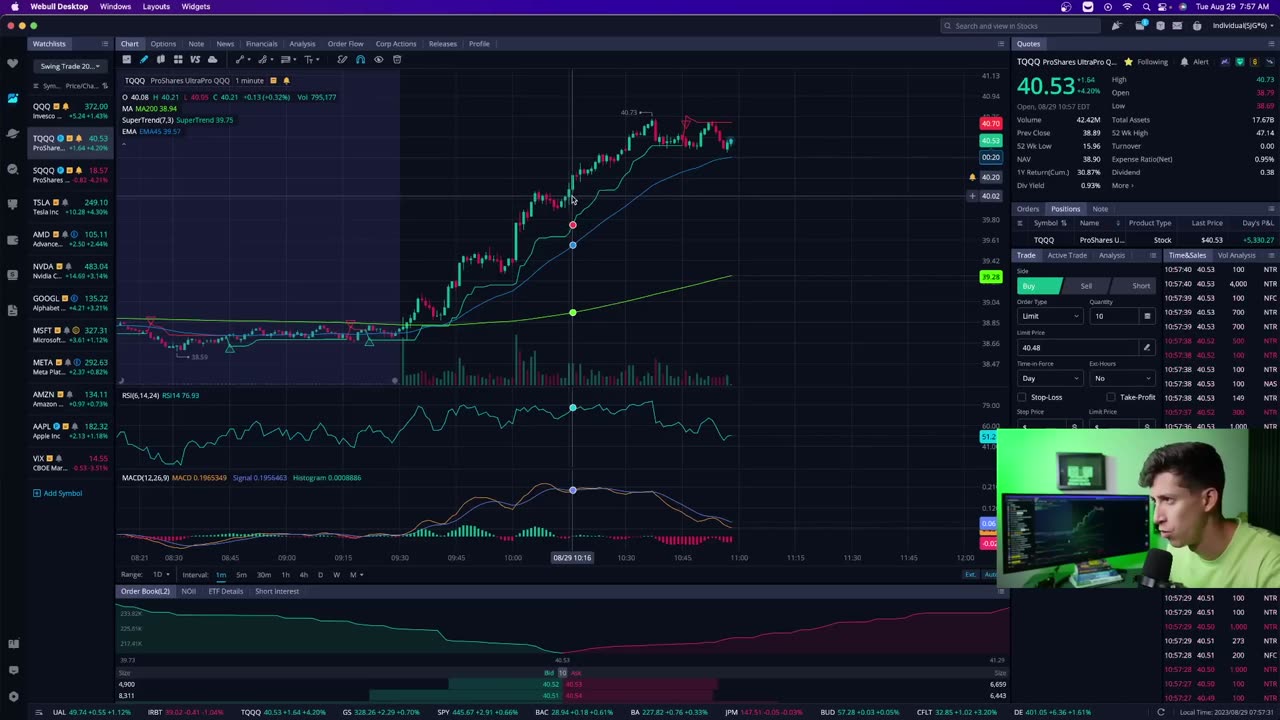Check the Stop-Loss checkbox

click(x=1023, y=397)
